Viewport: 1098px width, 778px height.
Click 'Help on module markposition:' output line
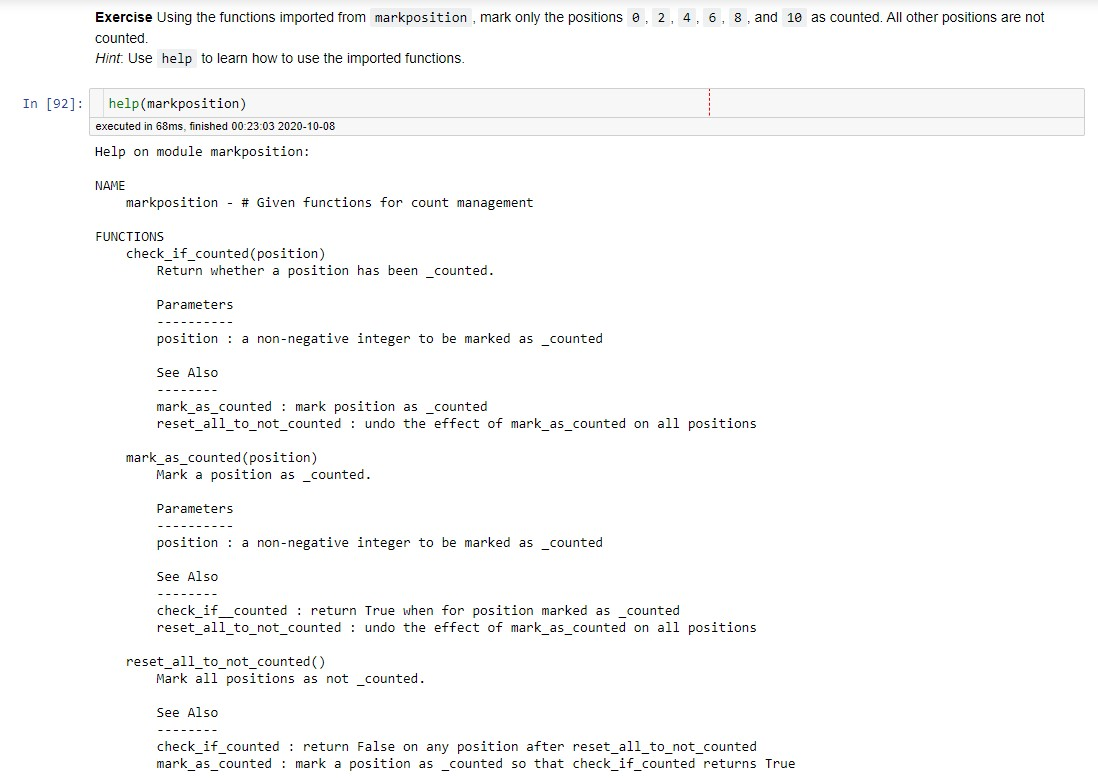[x=202, y=152]
